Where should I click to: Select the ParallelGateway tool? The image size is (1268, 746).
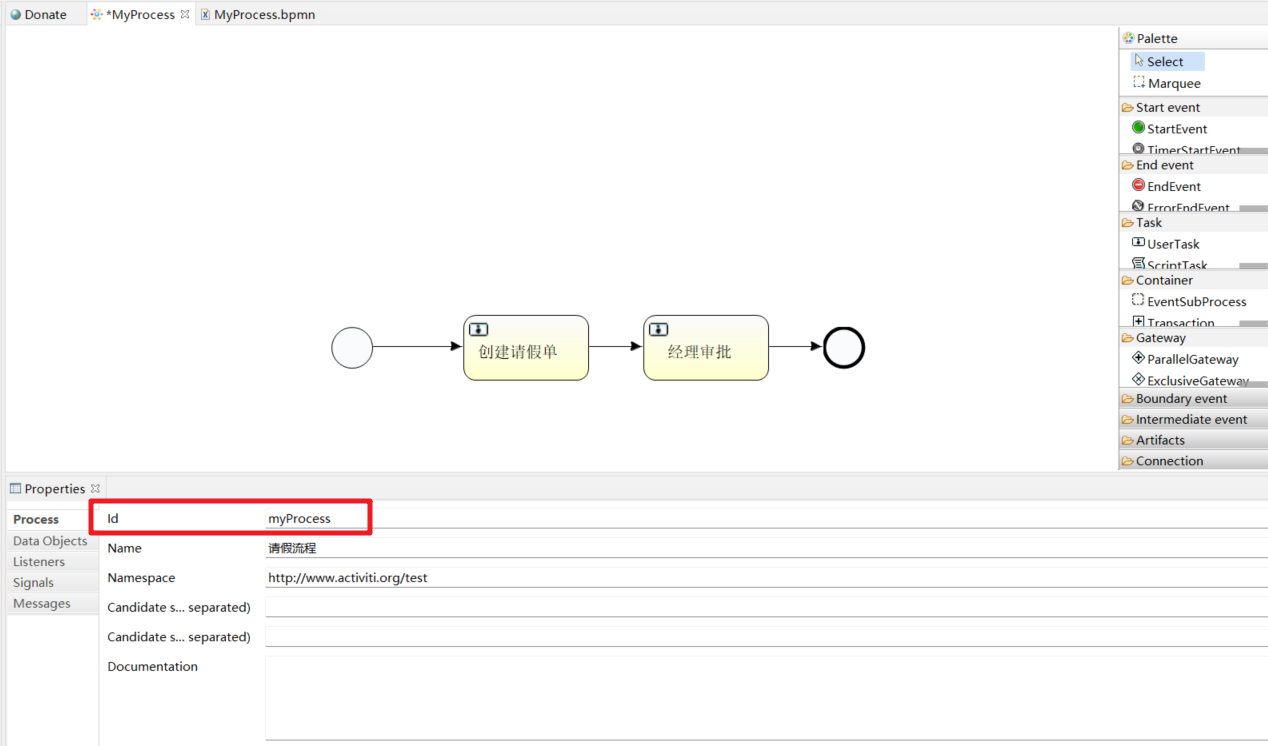pos(1190,359)
